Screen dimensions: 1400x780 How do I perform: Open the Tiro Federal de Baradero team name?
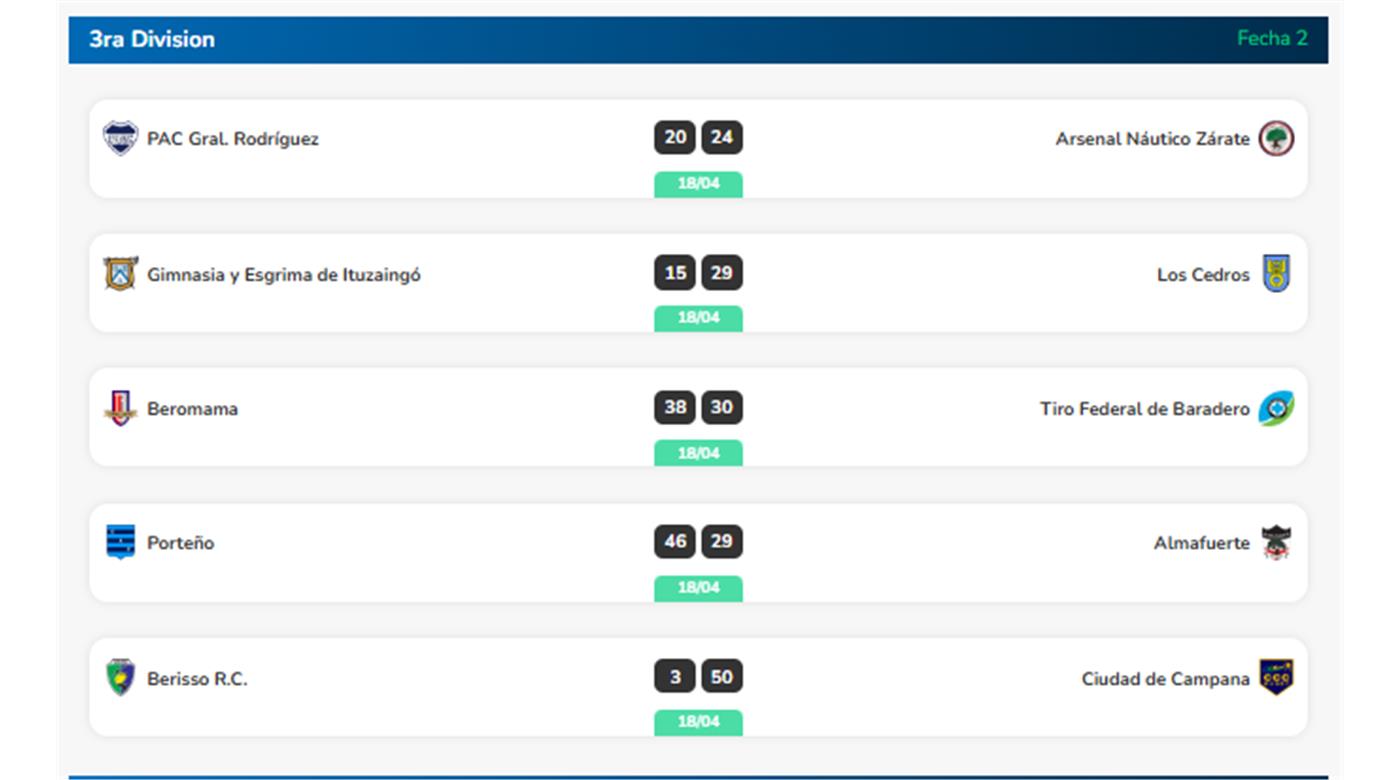click(x=1144, y=409)
